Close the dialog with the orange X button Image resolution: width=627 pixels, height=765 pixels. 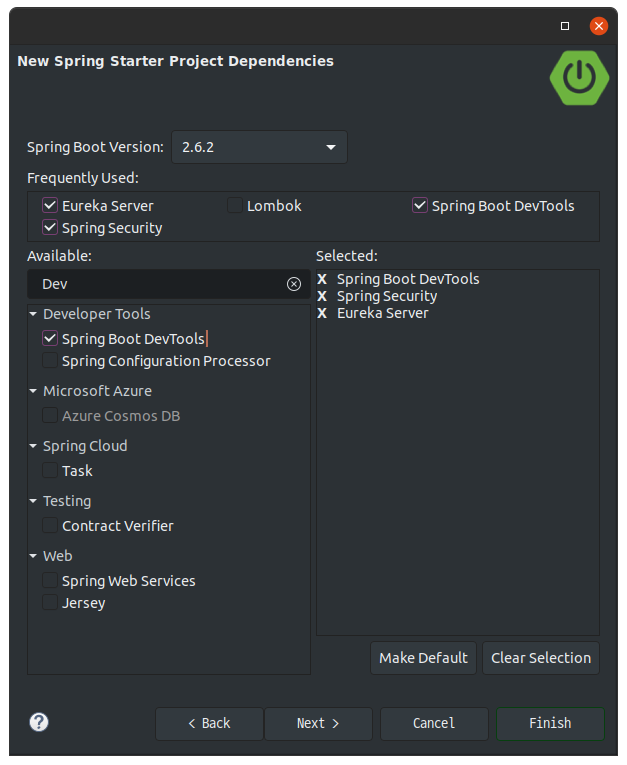click(599, 26)
